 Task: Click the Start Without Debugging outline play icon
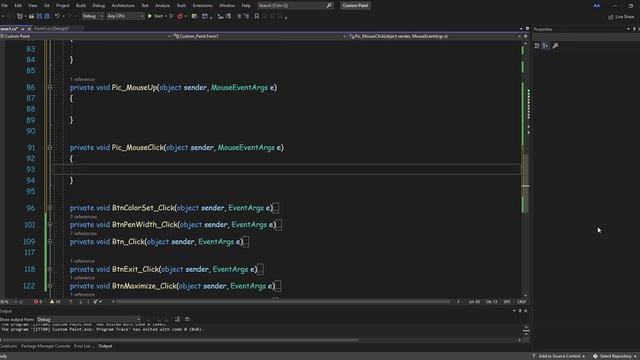171,16
